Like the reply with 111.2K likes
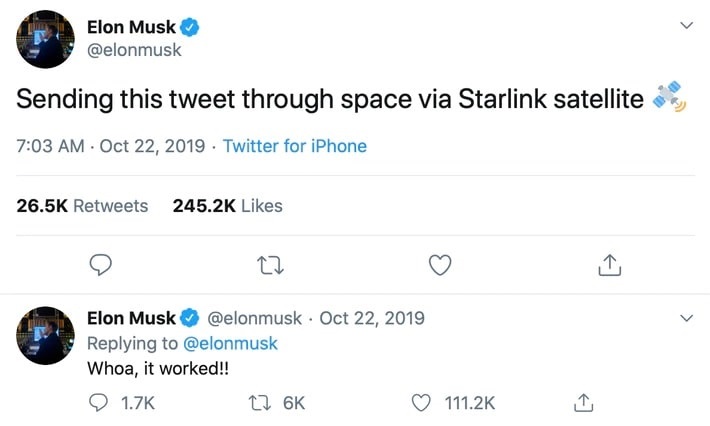 click(x=423, y=402)
